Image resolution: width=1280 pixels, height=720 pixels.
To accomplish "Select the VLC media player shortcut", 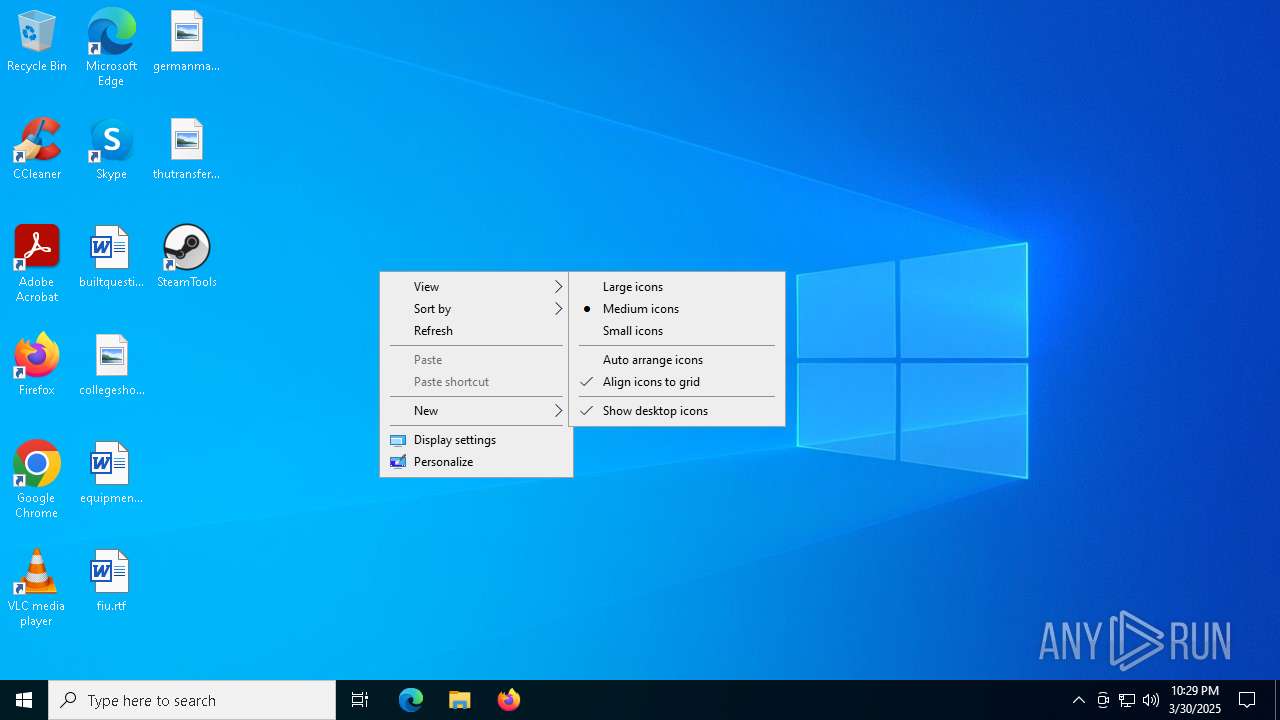I will (37, 588).
